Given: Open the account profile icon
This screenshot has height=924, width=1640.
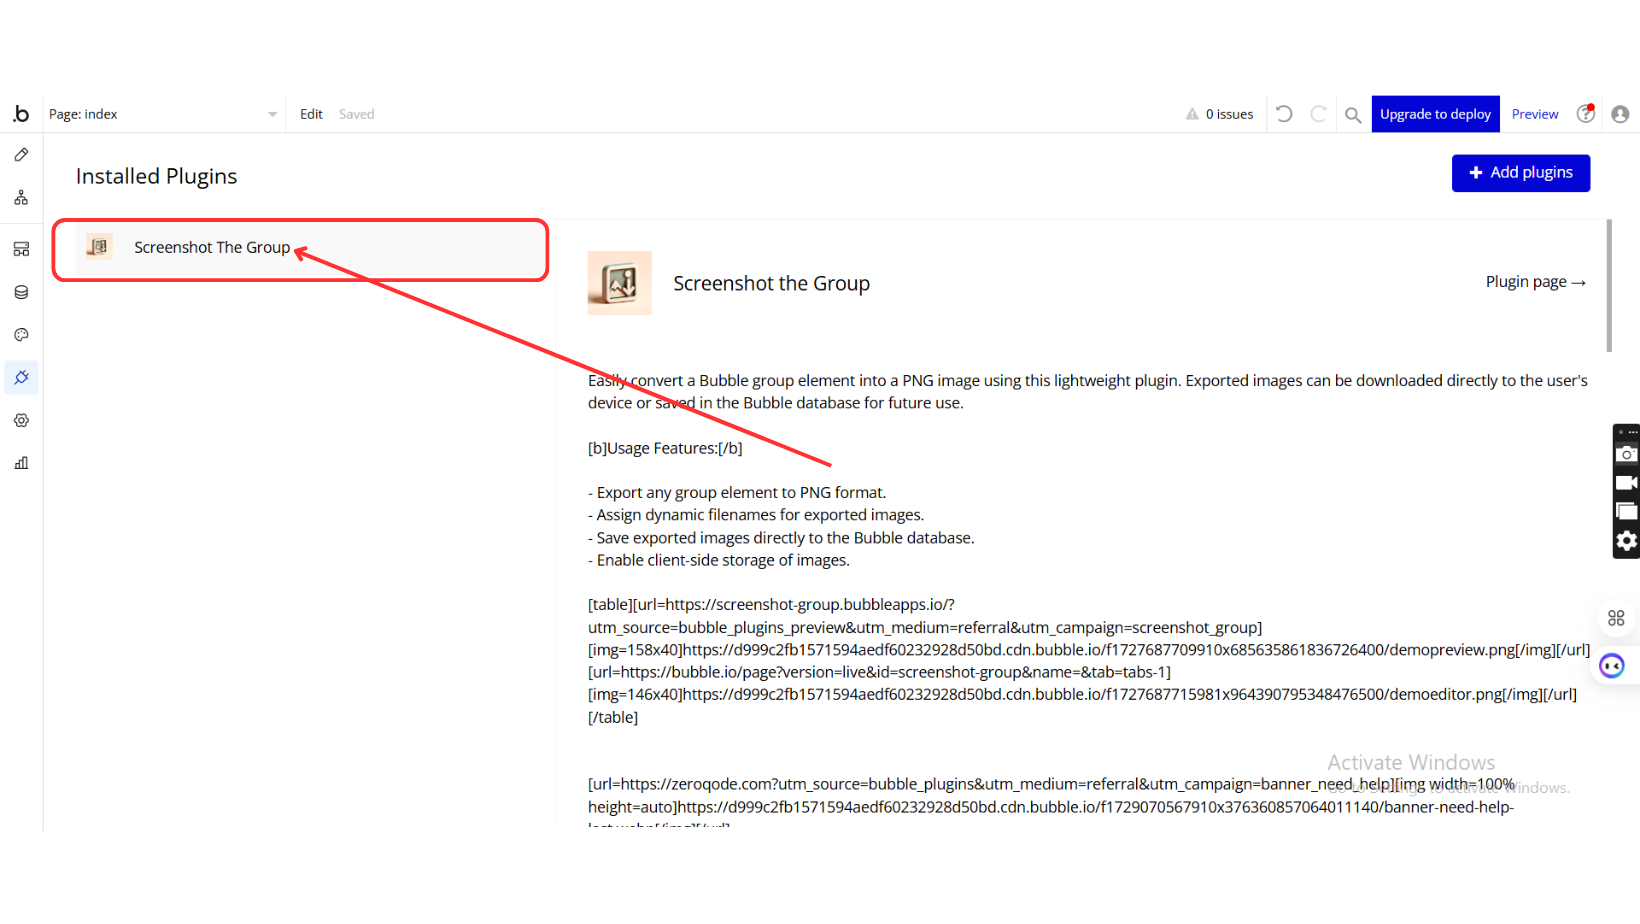Looking at the screenshot, I should coord(1620,114).
